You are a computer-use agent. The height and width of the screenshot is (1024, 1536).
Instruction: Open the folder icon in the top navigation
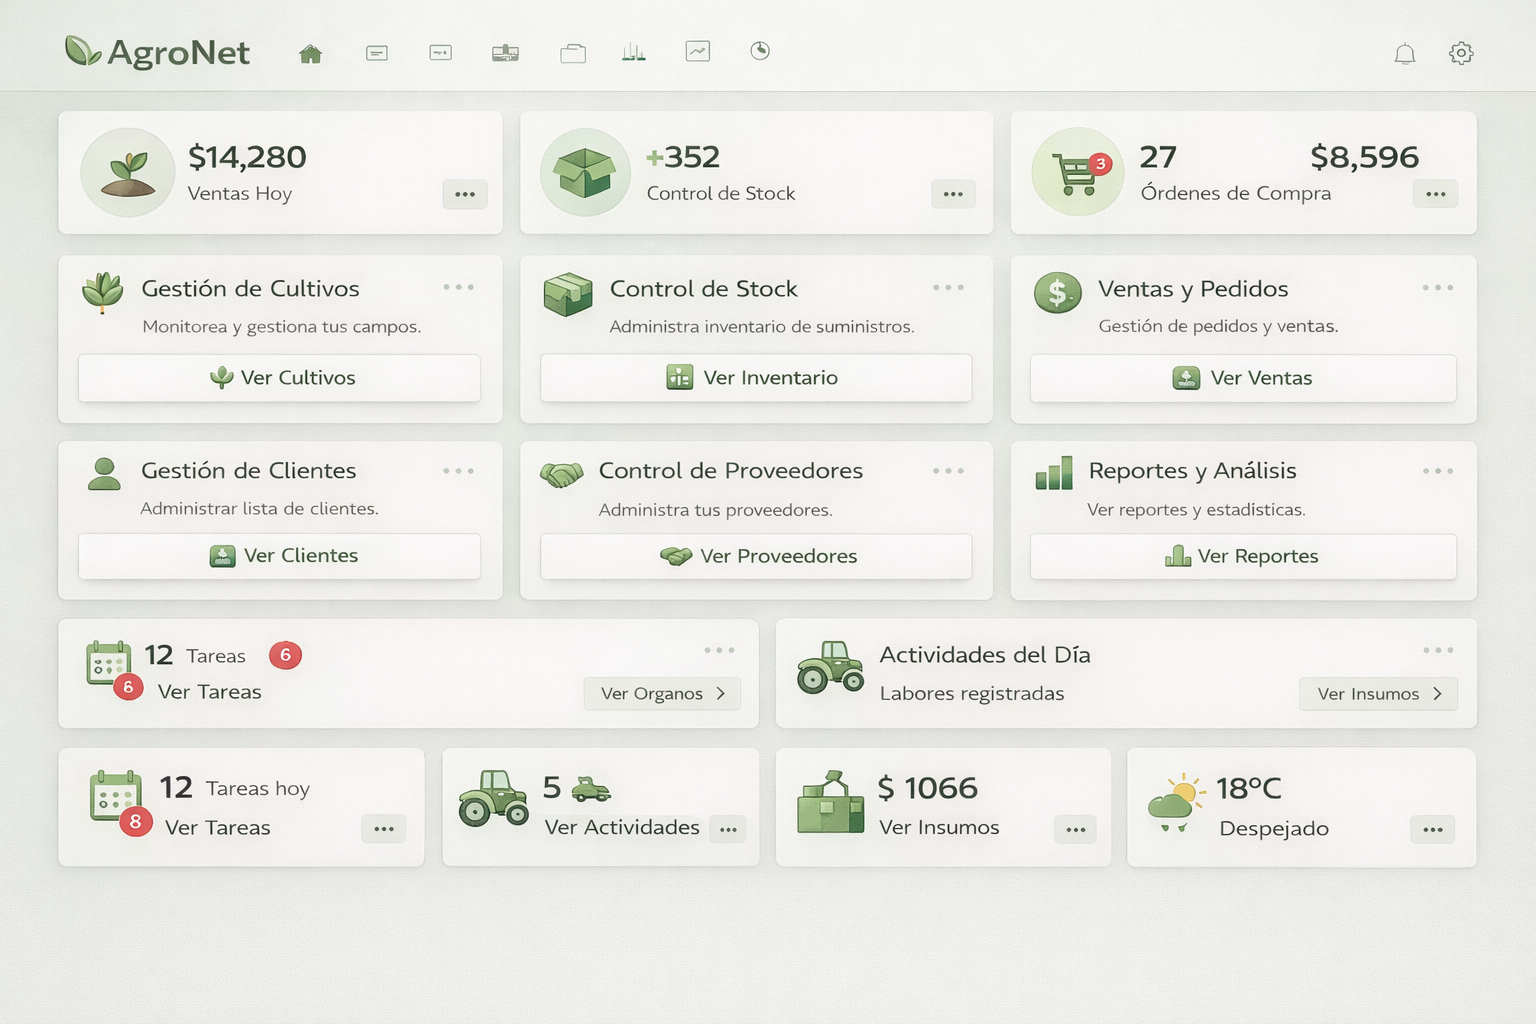coord(573,53)
